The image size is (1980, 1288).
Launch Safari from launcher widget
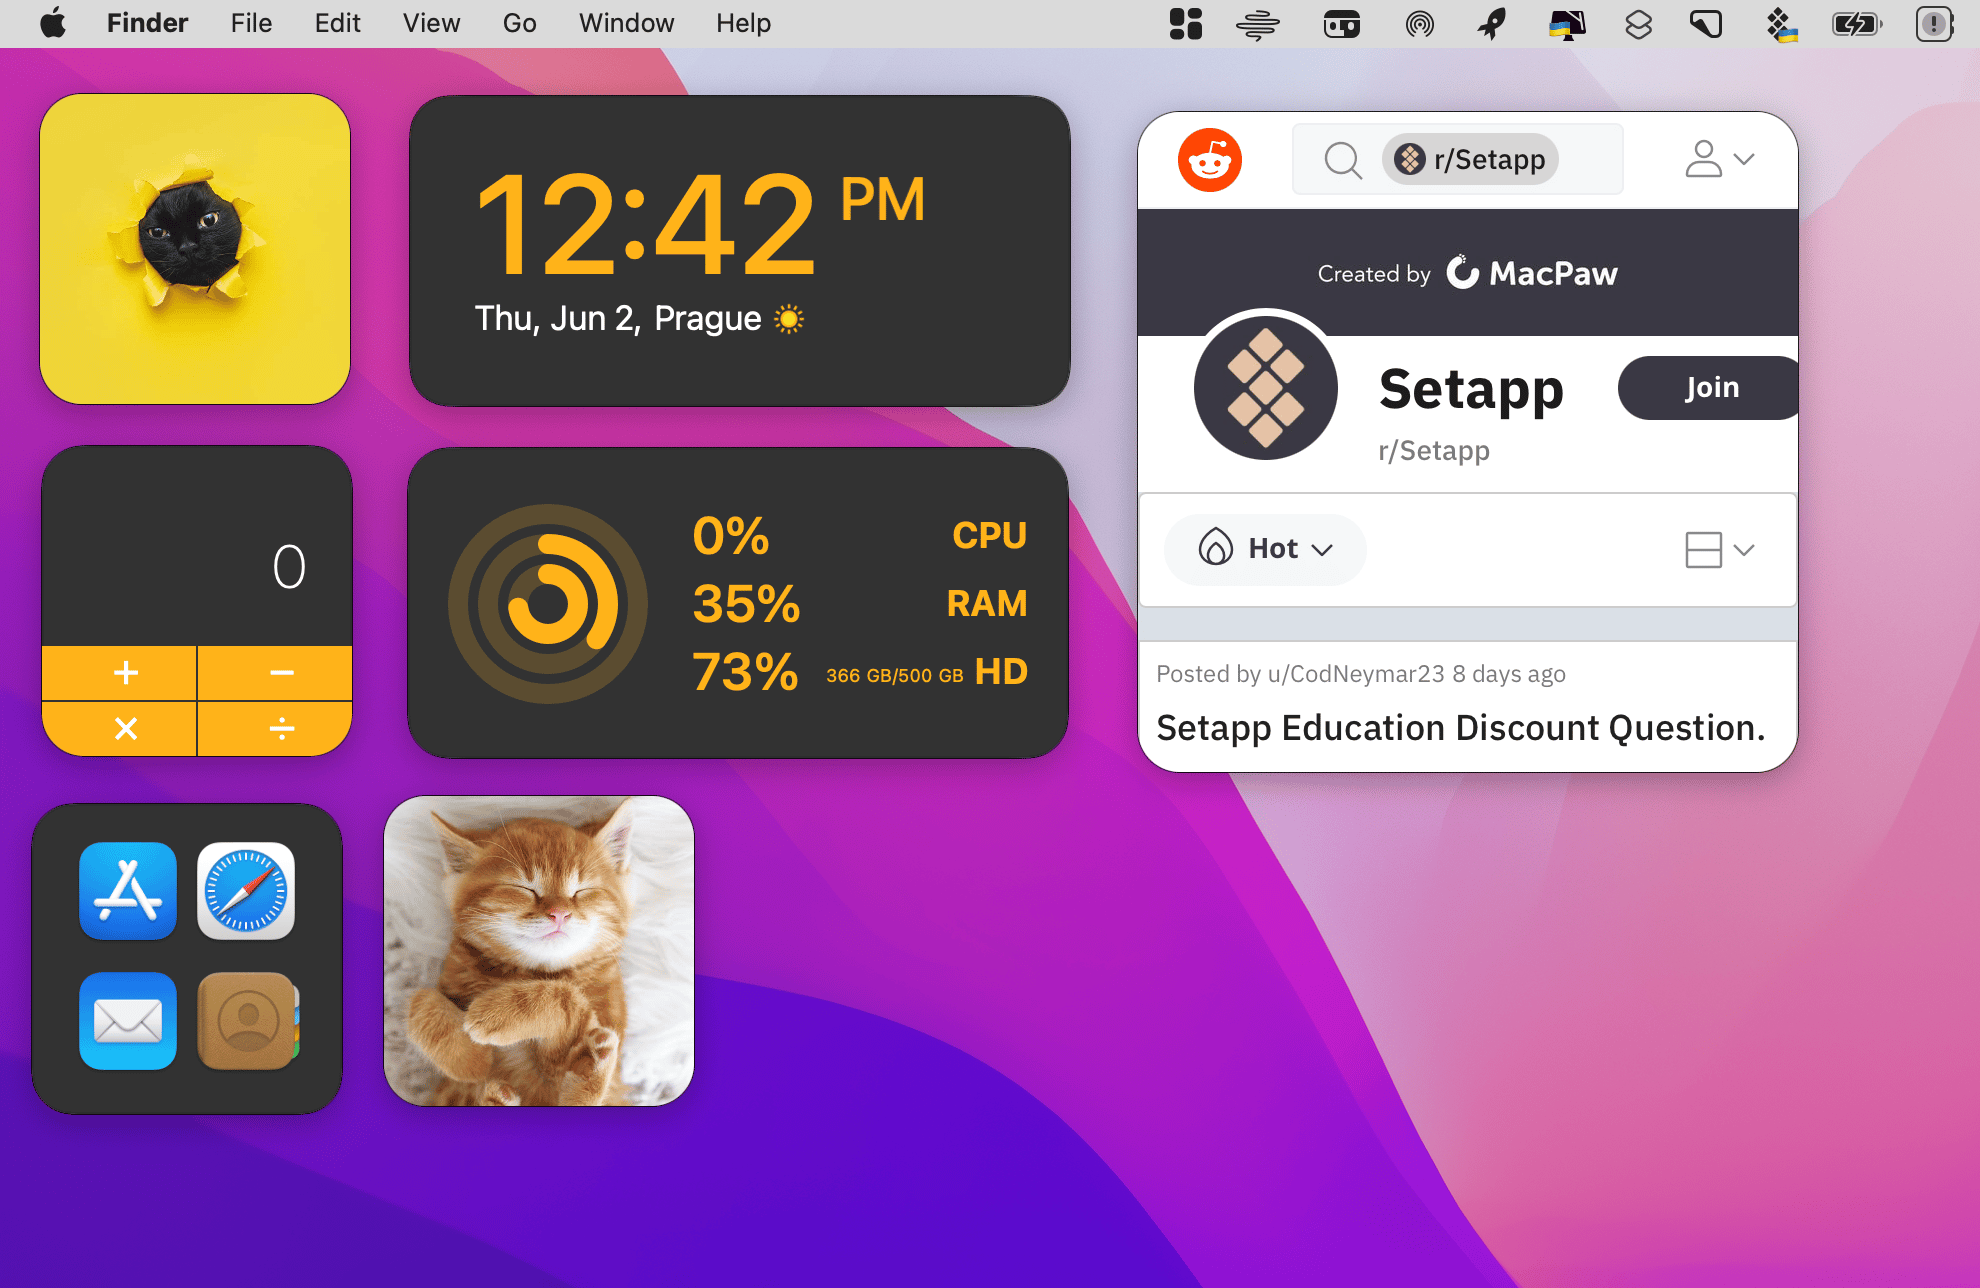click(246, 891)
